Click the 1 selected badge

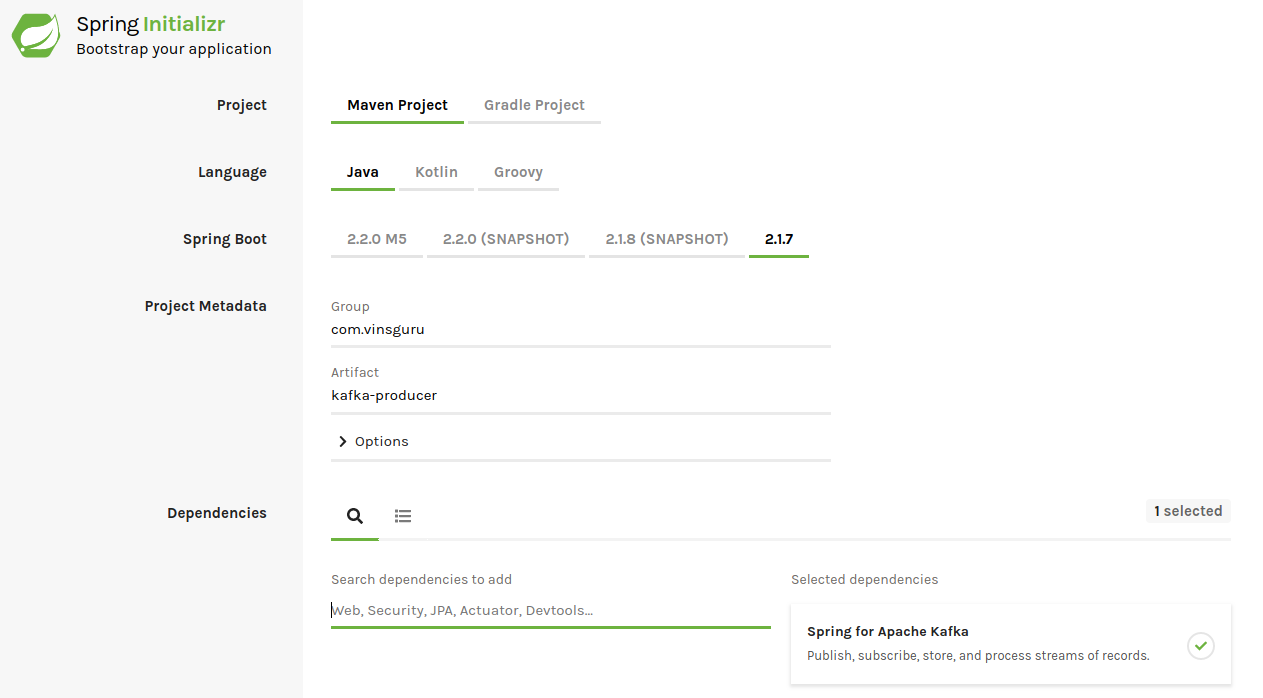(x=1188, y=511)
